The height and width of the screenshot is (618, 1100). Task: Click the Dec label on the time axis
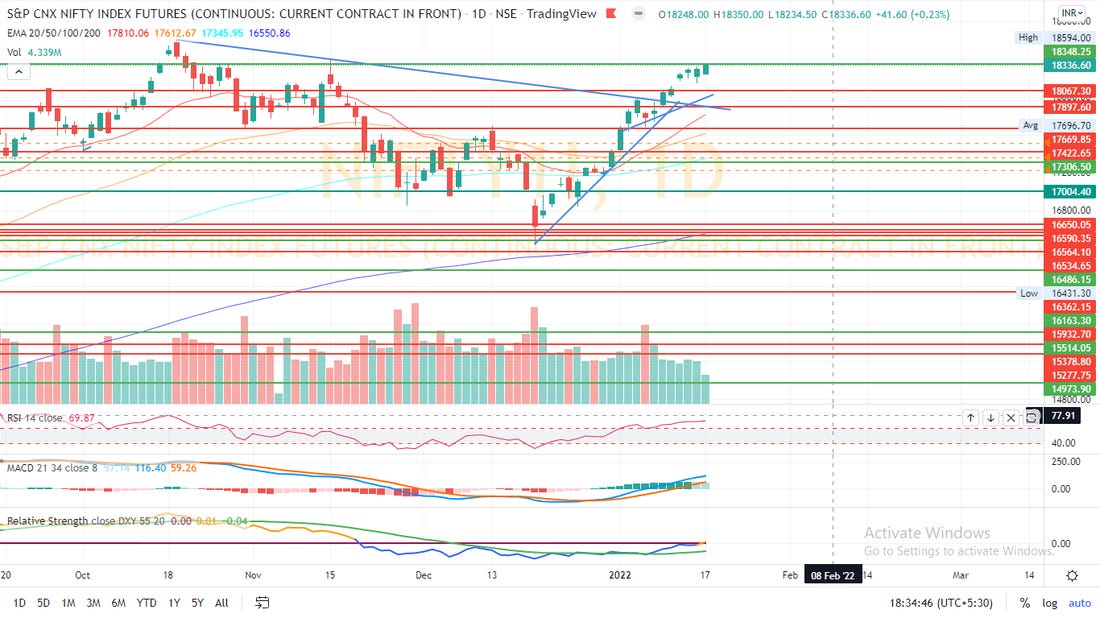(x=423, y=575)
